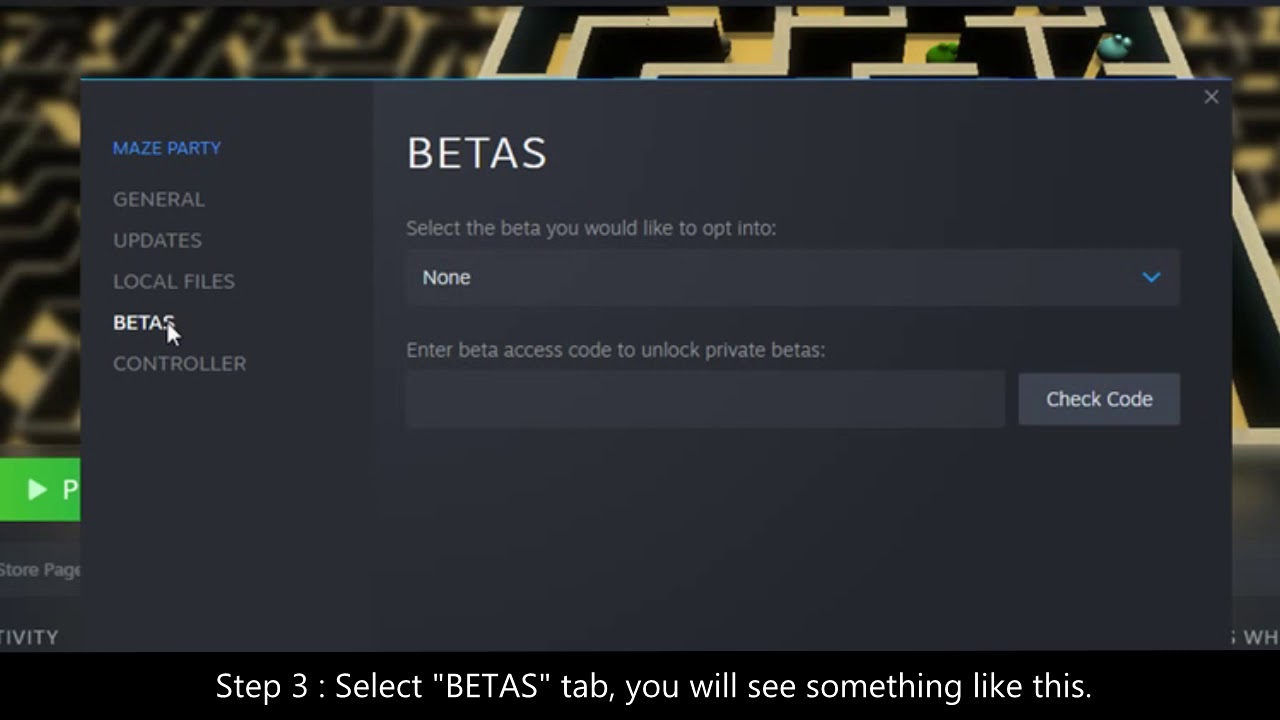The image size is (1280, 720).
Task: Click the teal blob character in banner
Action: click(x=1114, y=45)
